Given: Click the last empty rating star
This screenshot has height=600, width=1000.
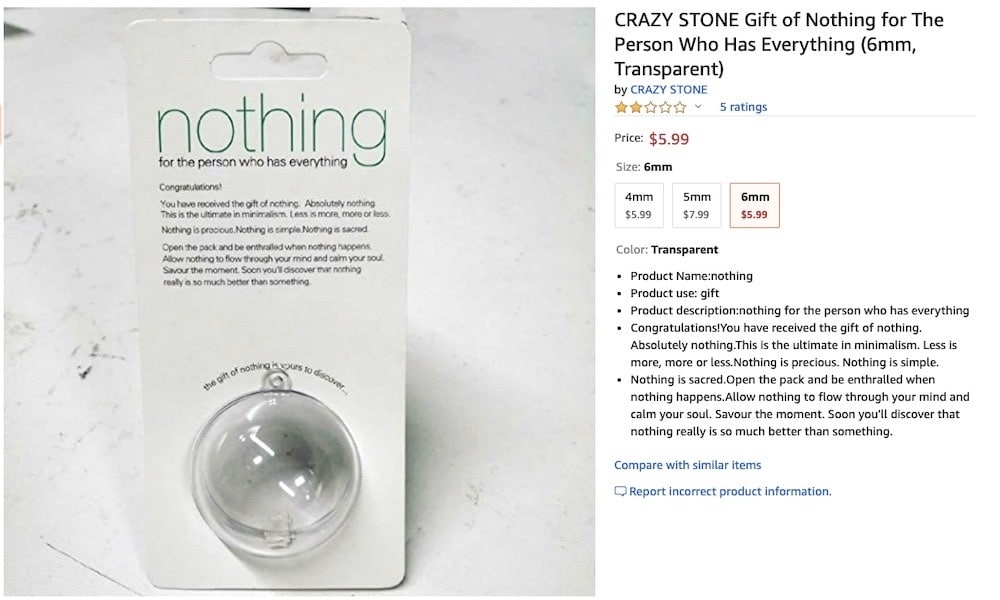Looking at the screenshot, I should tap(680, 107).
